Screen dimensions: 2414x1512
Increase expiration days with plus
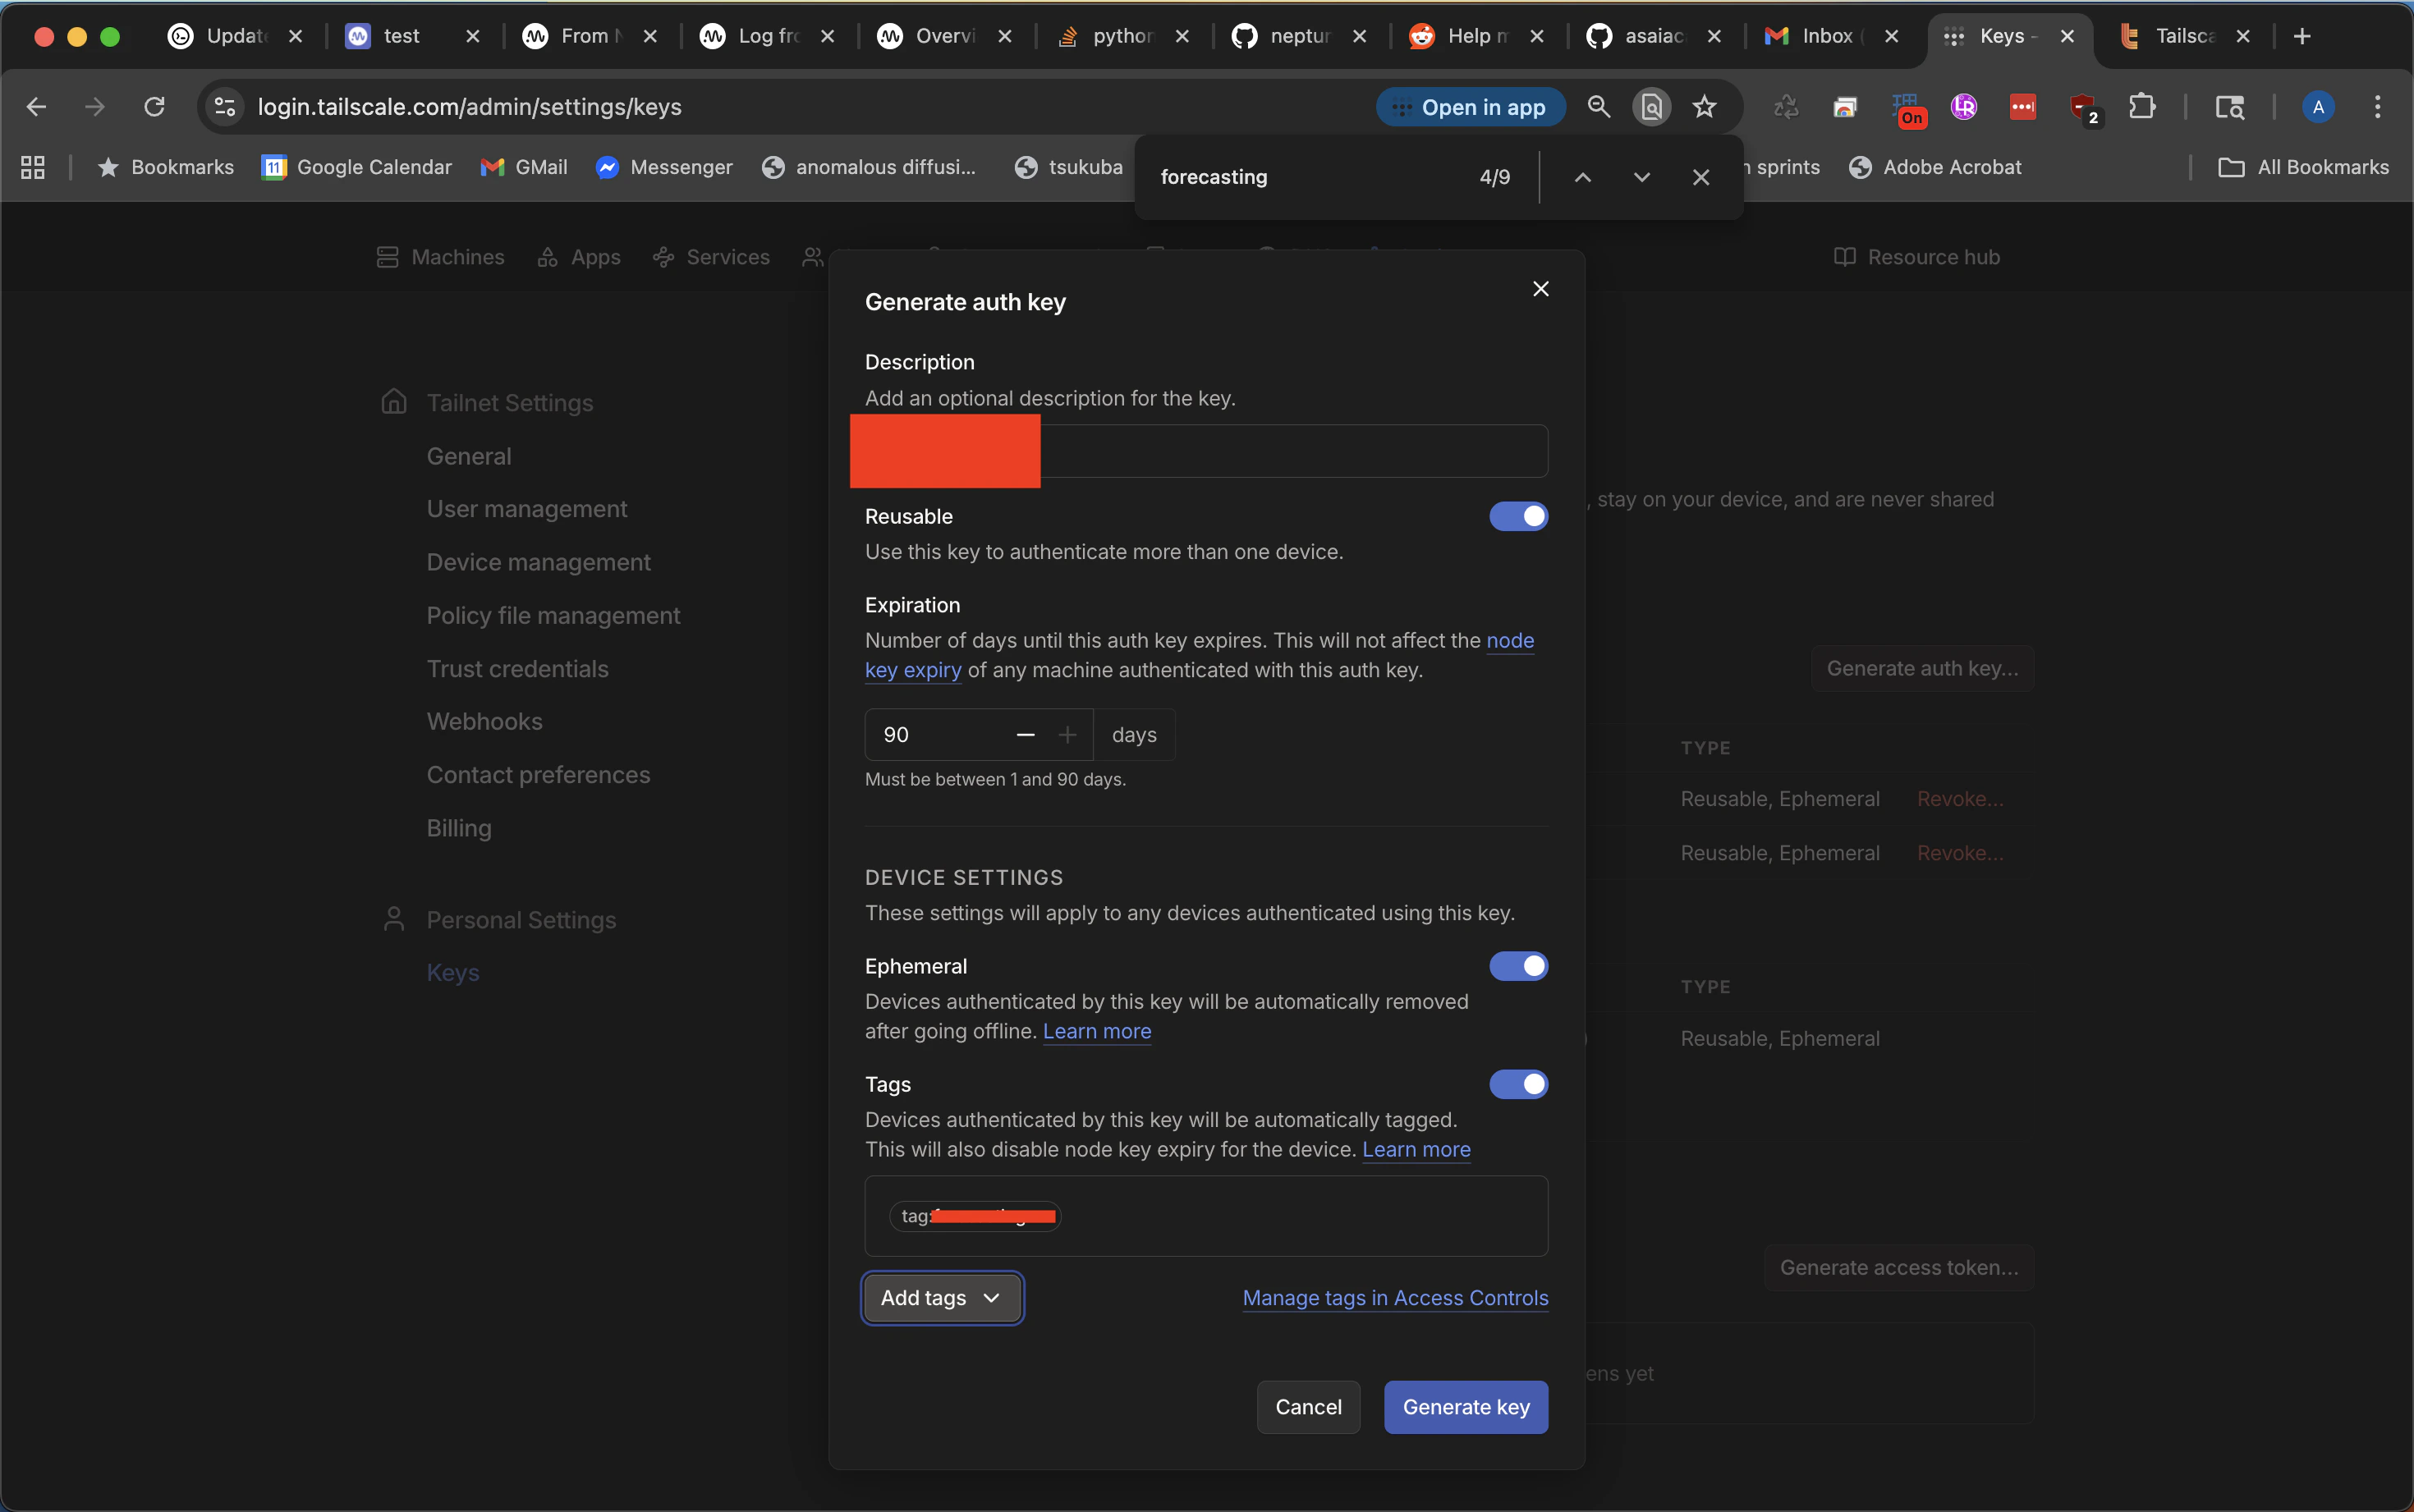[x=1067, y=735]
